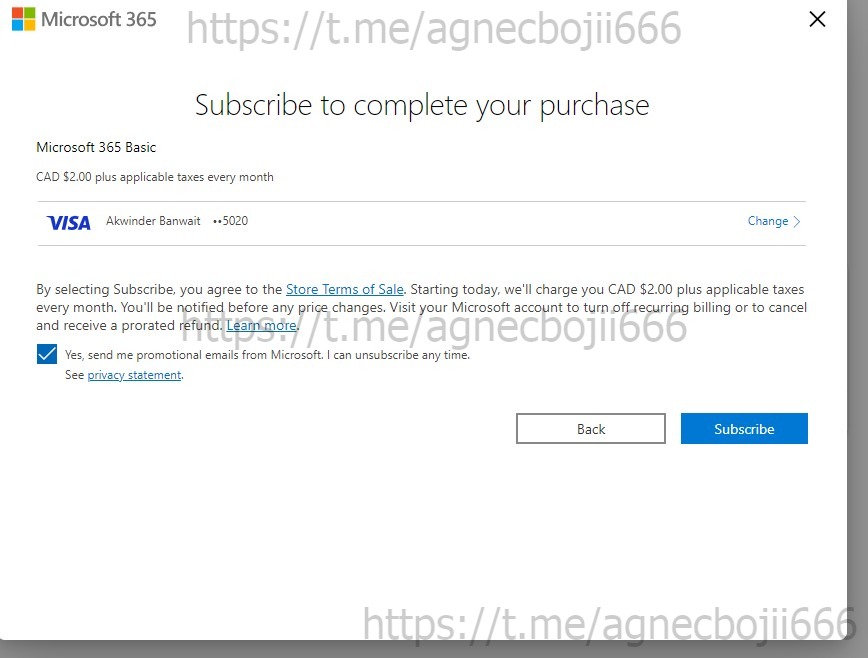Open the Learn more link
This screenshot has width=868, height=658.
point(261,325)
